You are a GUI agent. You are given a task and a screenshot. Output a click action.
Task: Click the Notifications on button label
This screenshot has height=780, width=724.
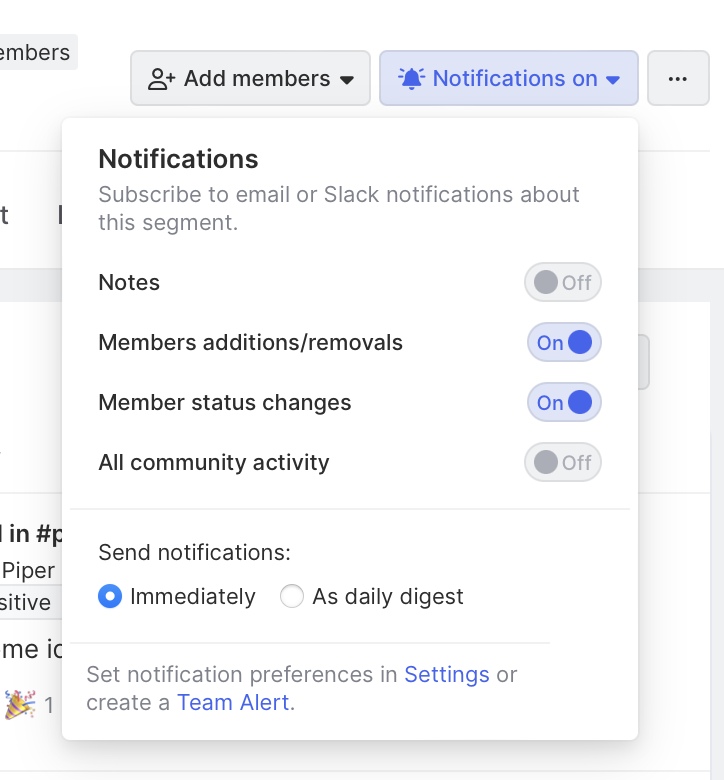click(515, 79)
